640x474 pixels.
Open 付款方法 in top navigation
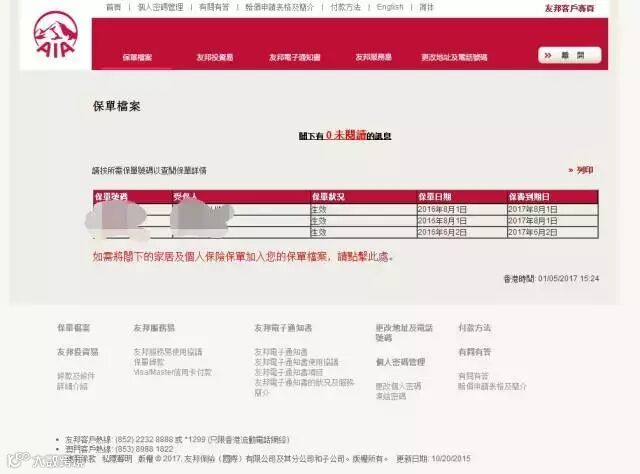345,7
